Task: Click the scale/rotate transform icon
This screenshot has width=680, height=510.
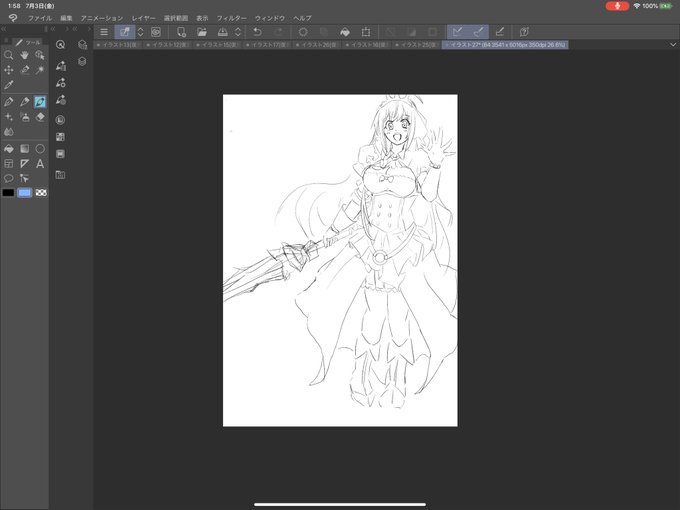Action: (366, 32)
